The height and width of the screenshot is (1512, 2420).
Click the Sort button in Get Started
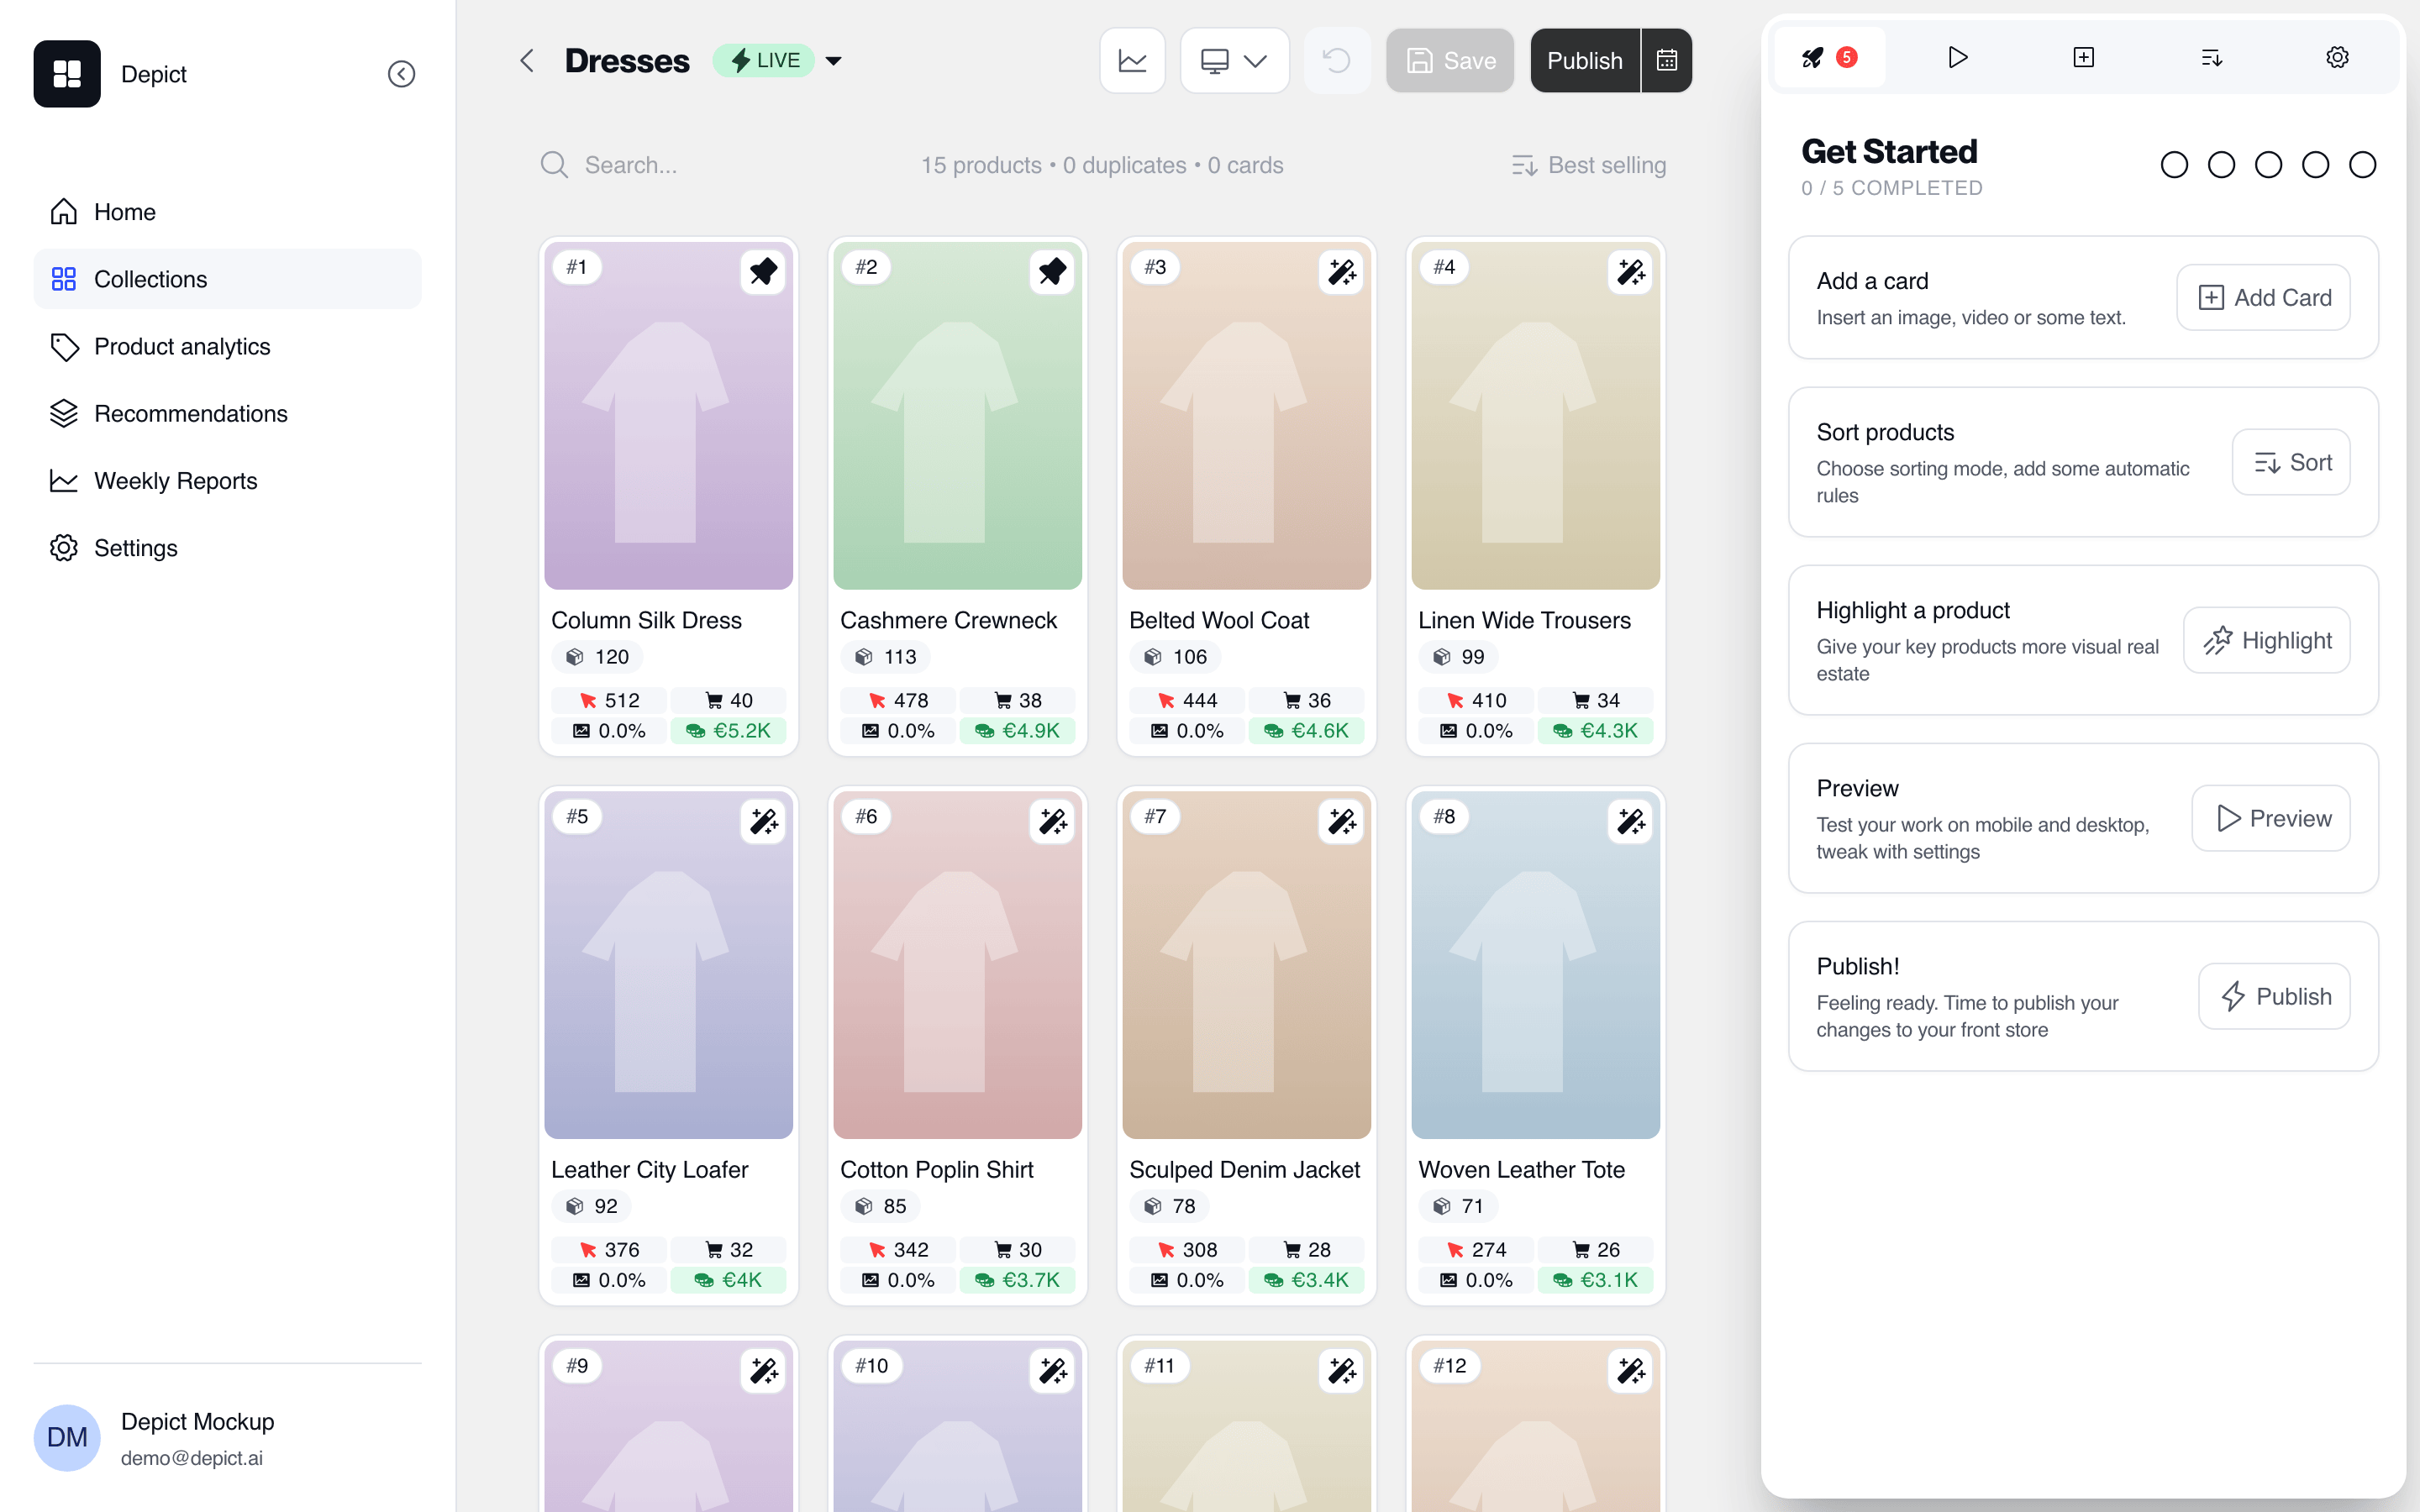click(2291, 462)
